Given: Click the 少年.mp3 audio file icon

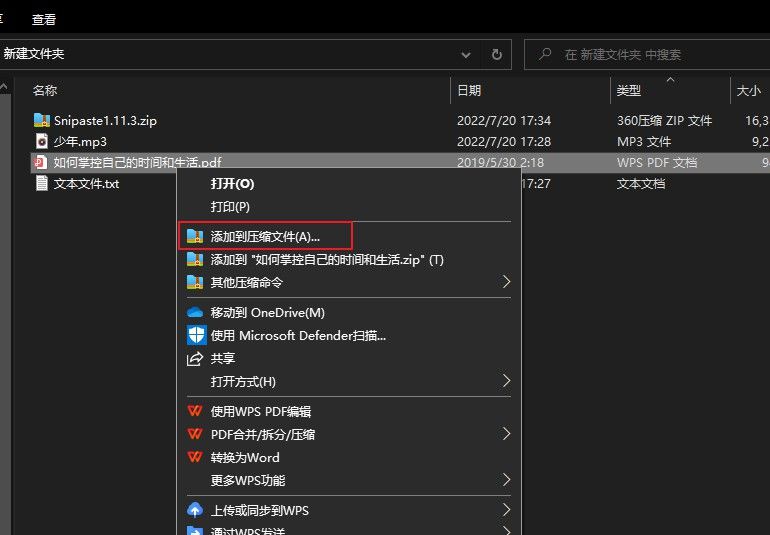Looking at the screenshot, I should pos(42,141).
